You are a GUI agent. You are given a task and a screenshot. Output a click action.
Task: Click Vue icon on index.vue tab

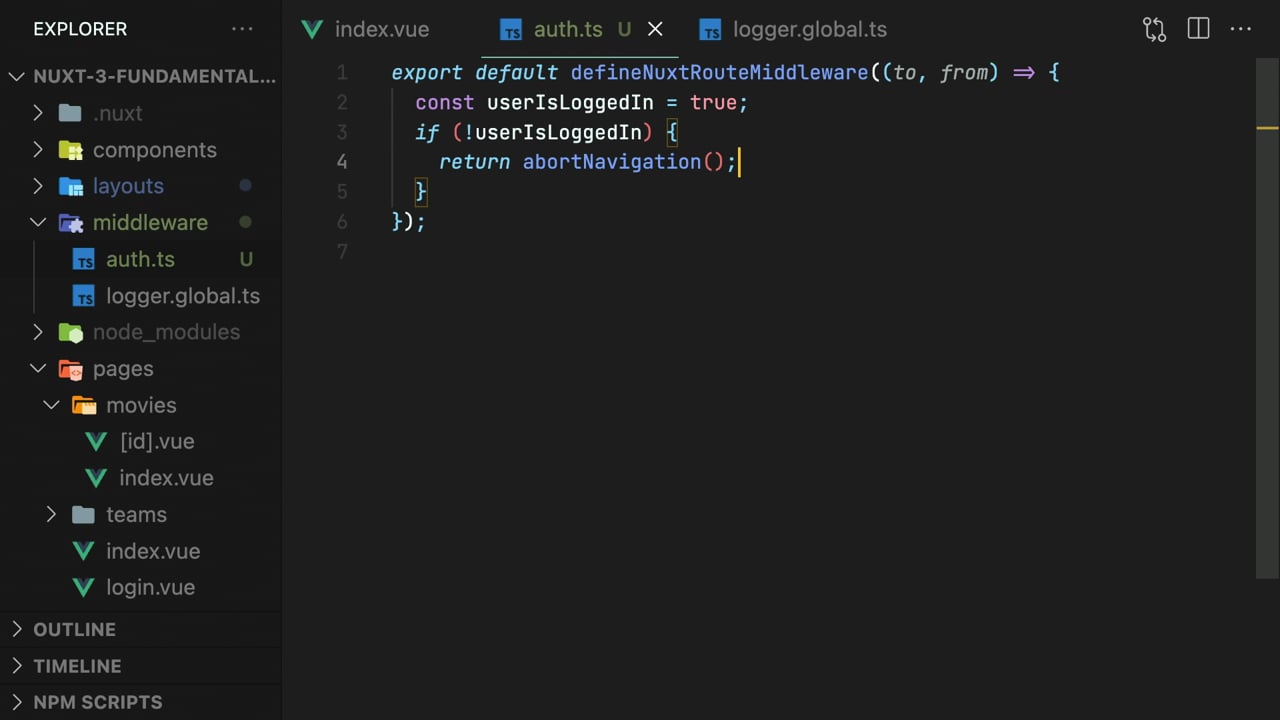pos(312,29)
